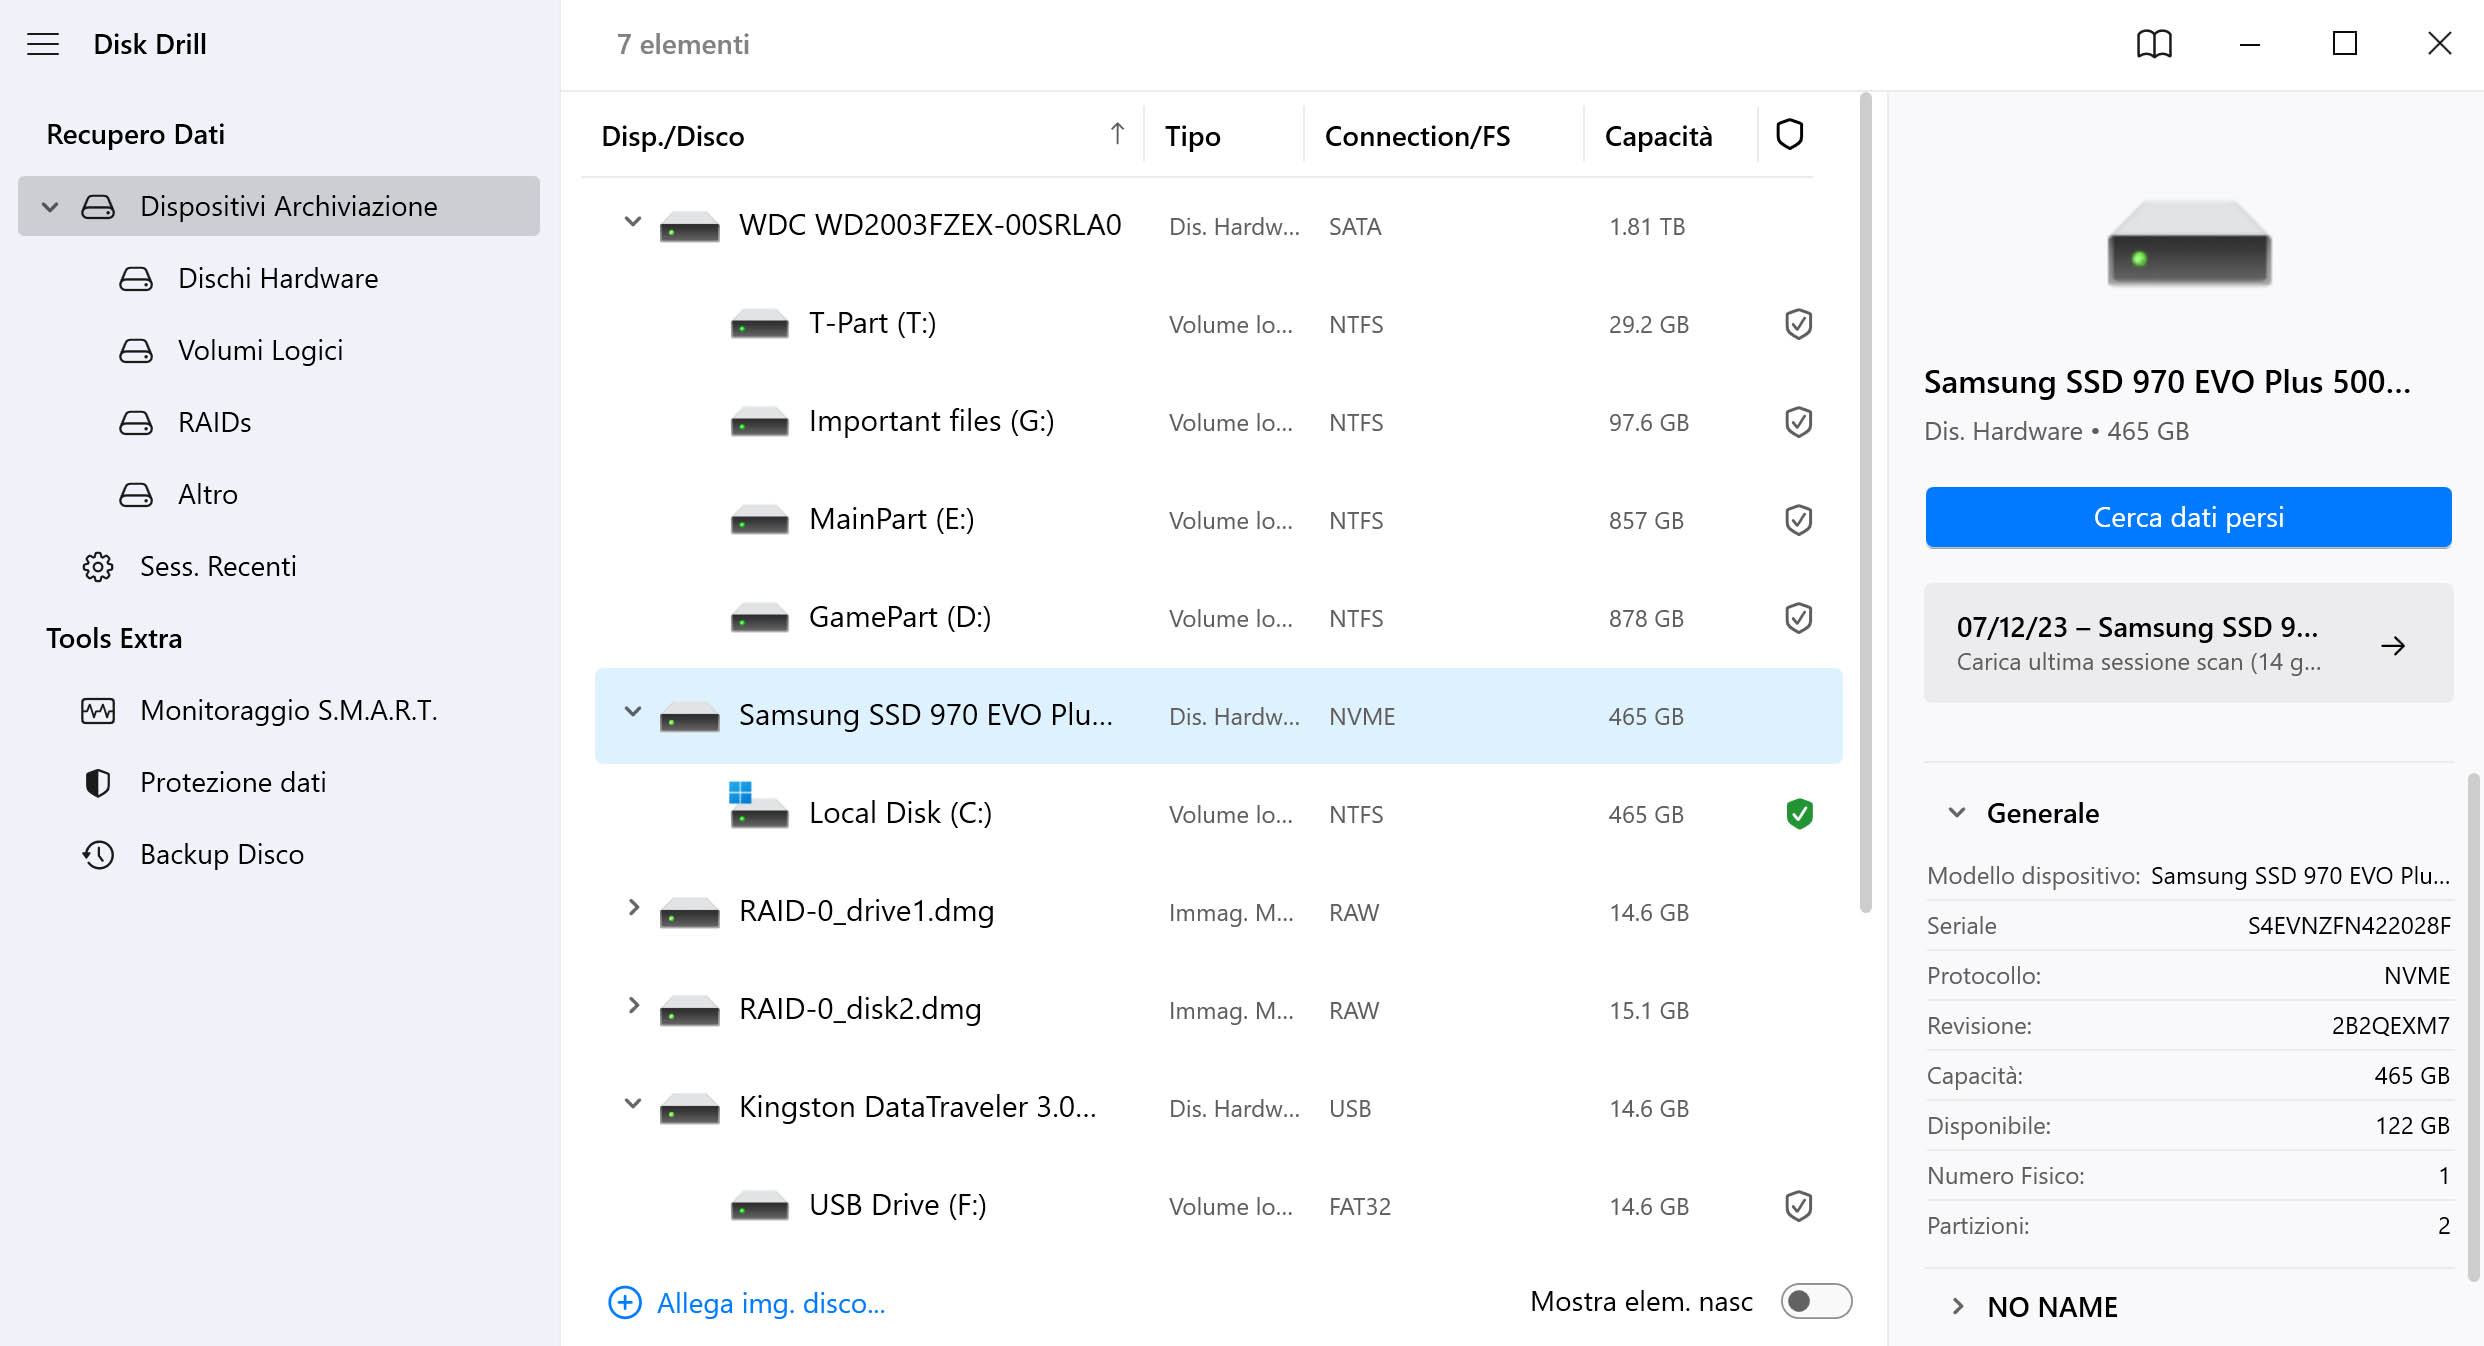Collapse the Kingston DataTraveler drive
2484x1346 pixels.
pos(632,1104)
